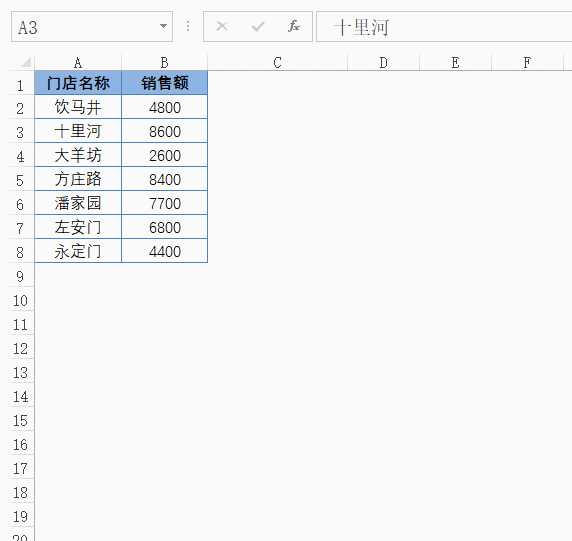
Task: Select the cell 左安门
Action: pyautogui.click(x=78, y=227)
